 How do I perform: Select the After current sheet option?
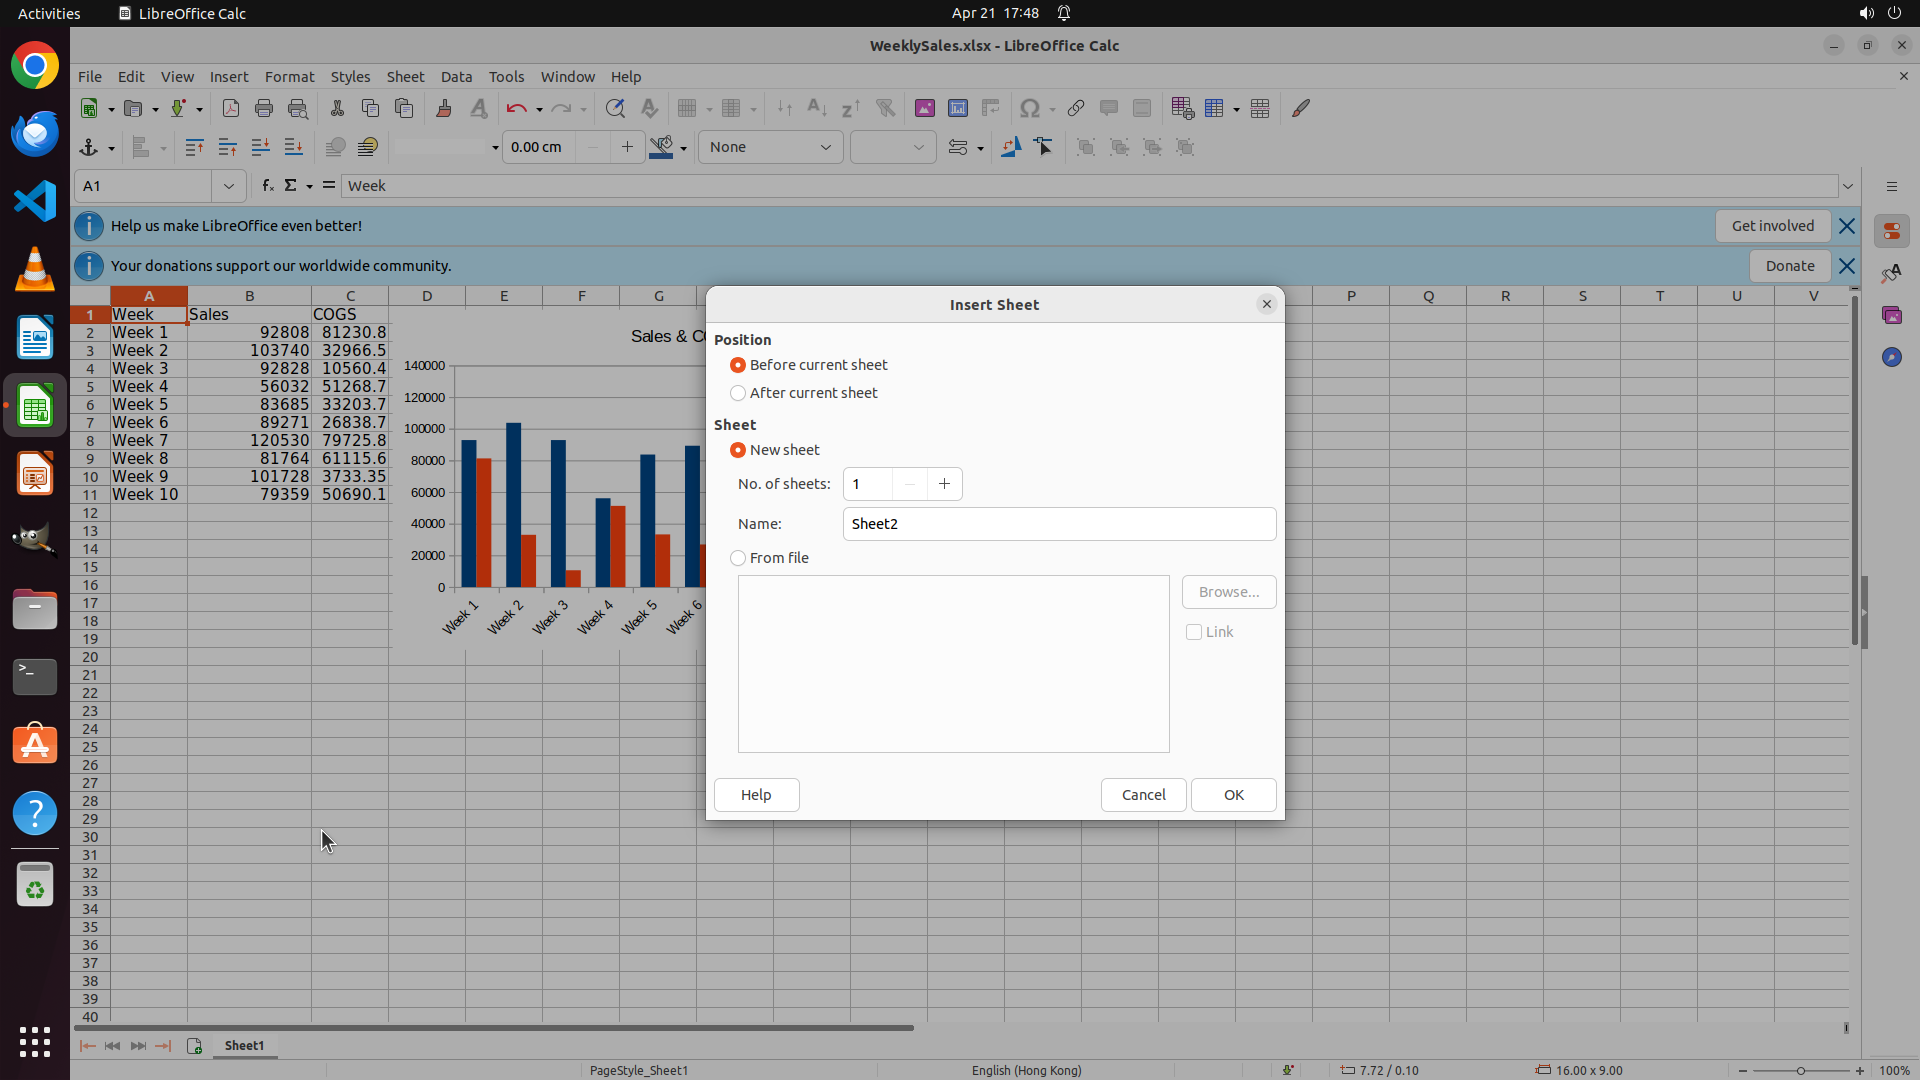(738, 393)
